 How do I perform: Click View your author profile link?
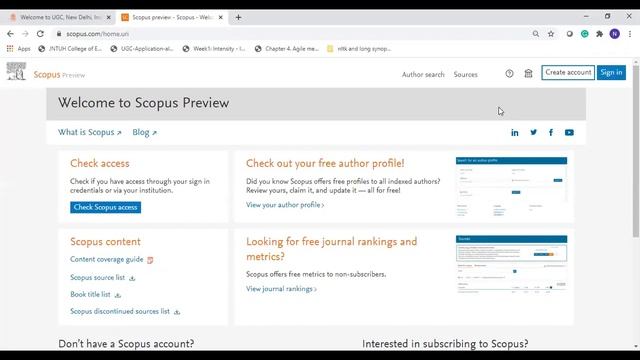pos(285,205)
